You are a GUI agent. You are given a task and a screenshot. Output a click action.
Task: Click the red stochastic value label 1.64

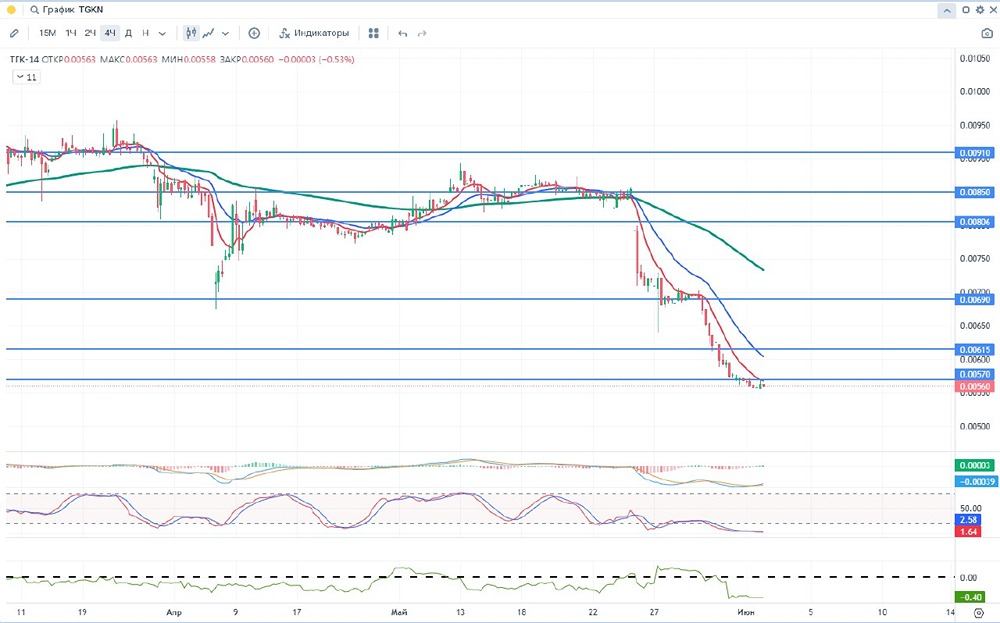(x=968, y=532)
